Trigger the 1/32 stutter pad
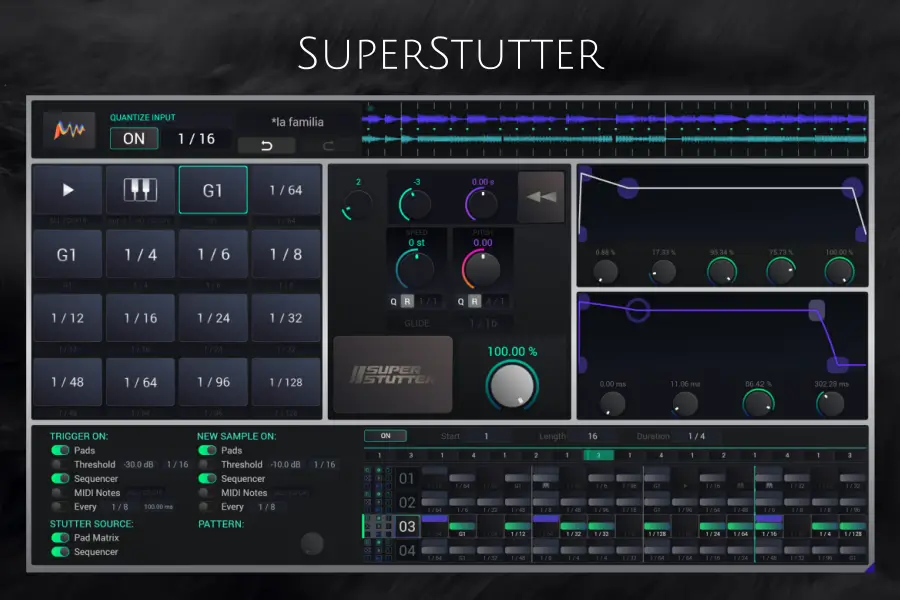 pyautogui.click(x=286, y=318)
